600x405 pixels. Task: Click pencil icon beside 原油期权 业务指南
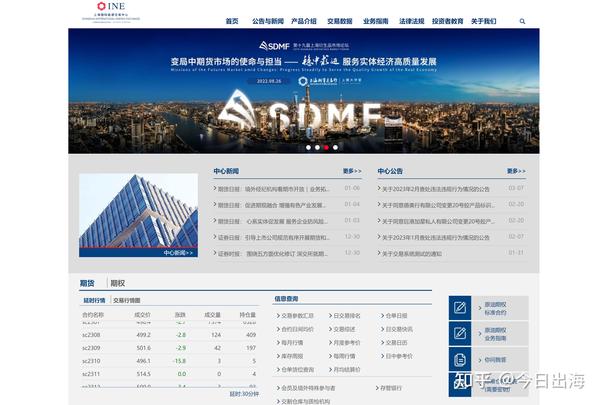tap(460, 333)
